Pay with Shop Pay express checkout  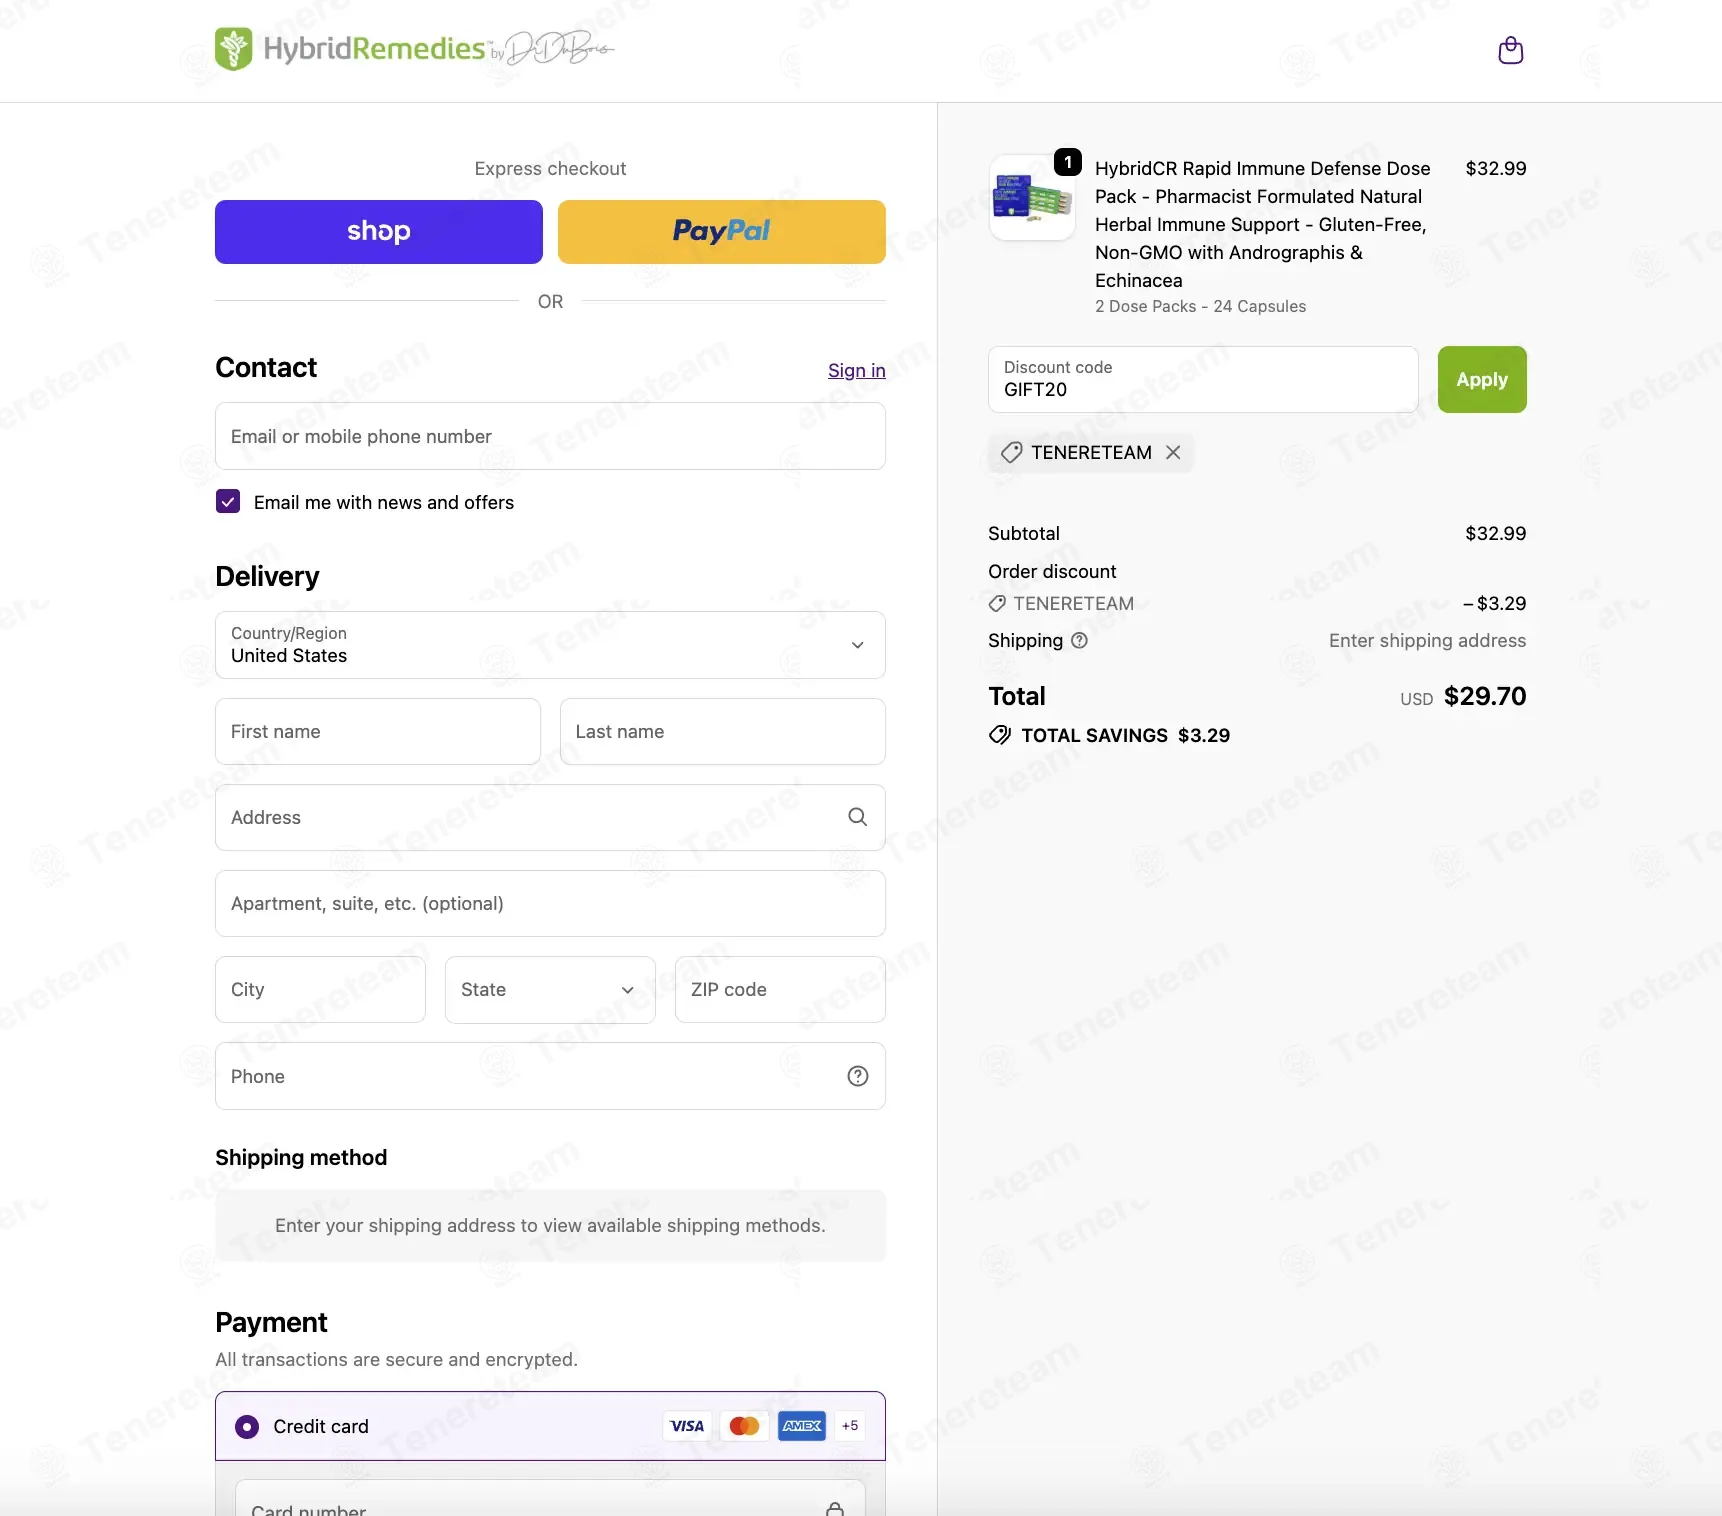click(379, 232)
